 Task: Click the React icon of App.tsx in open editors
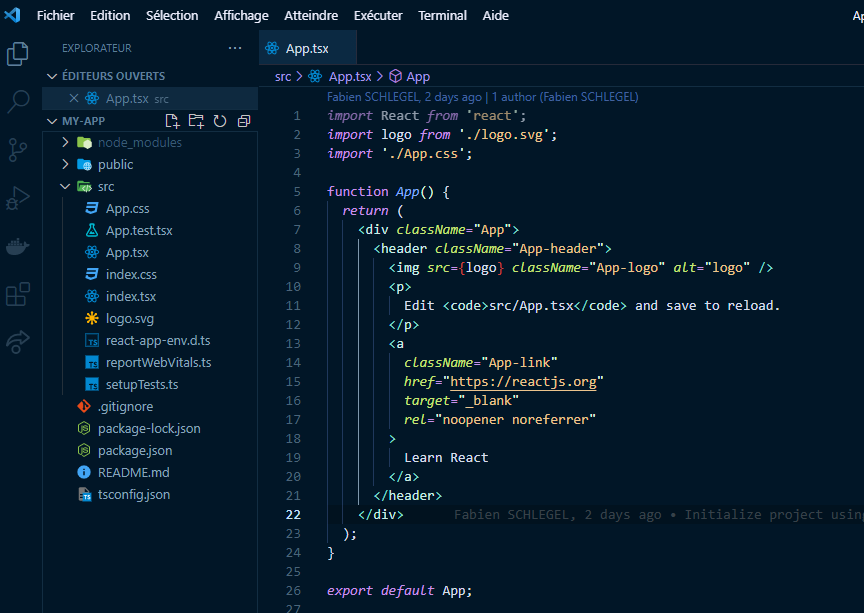(92, 98)
